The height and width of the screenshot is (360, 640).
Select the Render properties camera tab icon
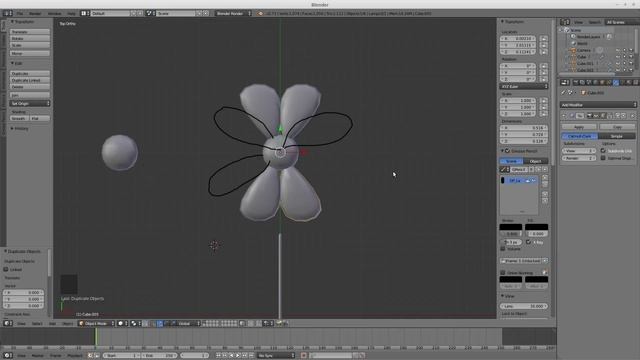tap(576, 82)
